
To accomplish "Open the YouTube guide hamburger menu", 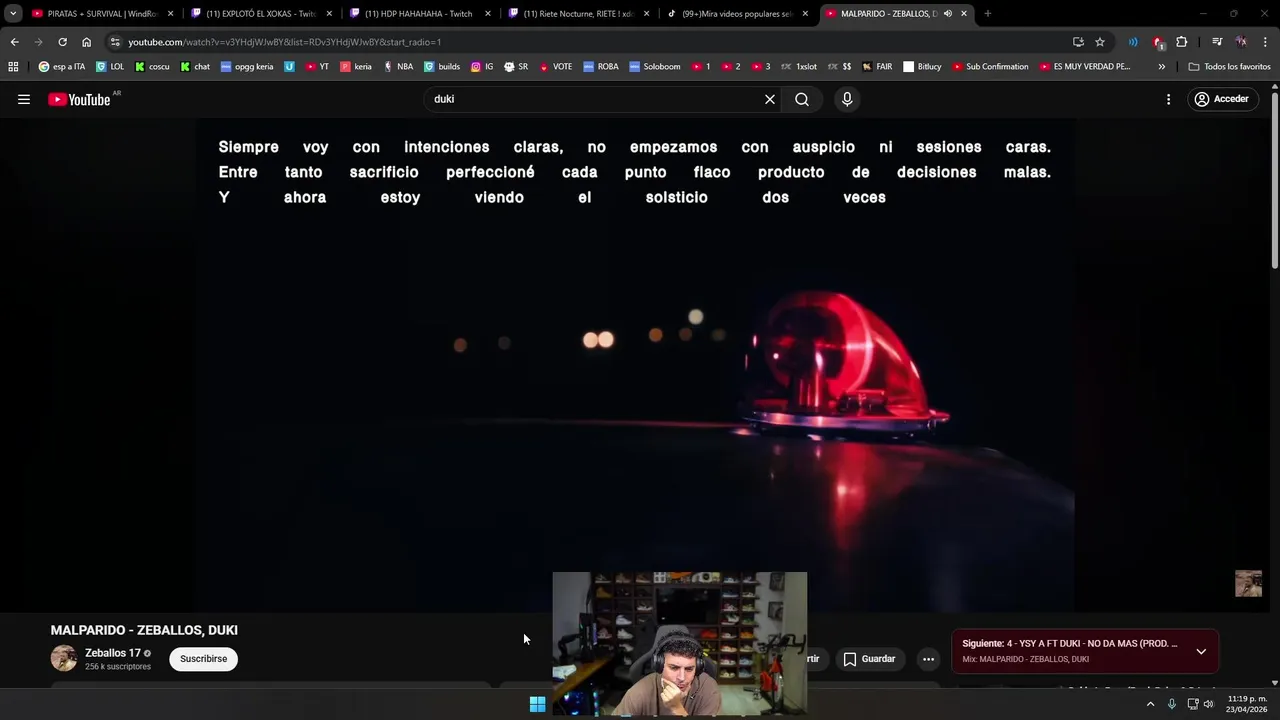I will point(24,99).
